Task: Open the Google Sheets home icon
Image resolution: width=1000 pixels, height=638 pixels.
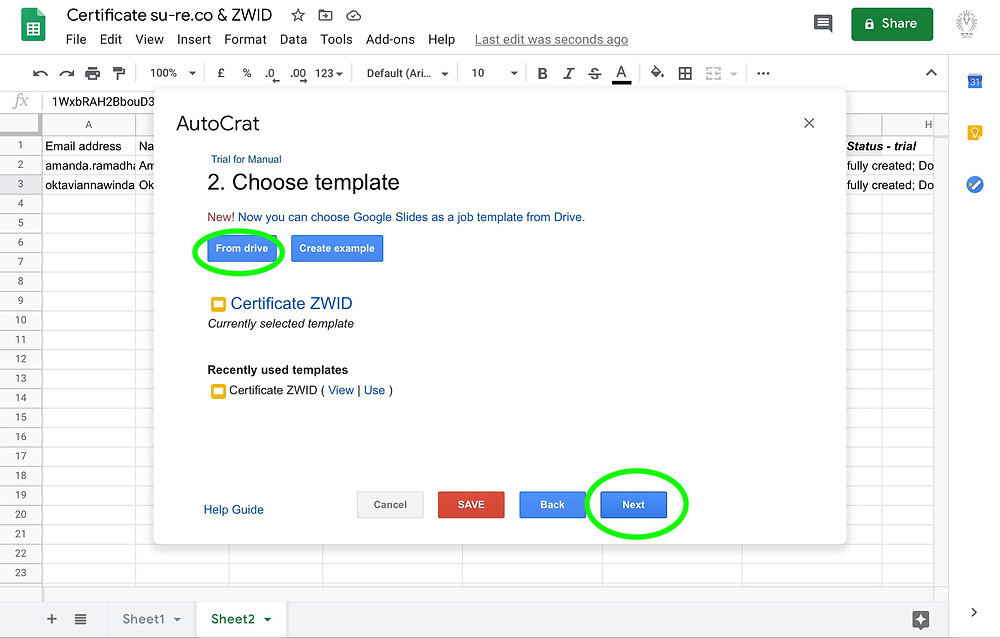Action: [x=33, y=24]
